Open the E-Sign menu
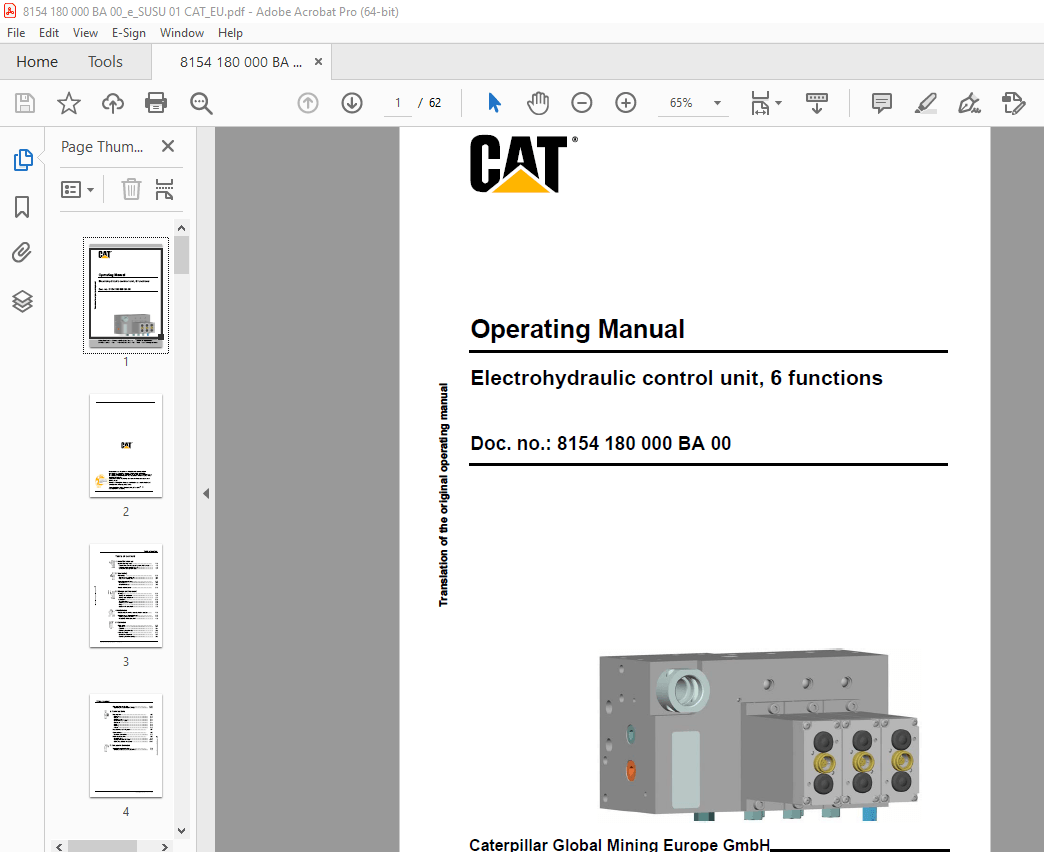This screenshot has width=1044, height=852. [129, 33]
